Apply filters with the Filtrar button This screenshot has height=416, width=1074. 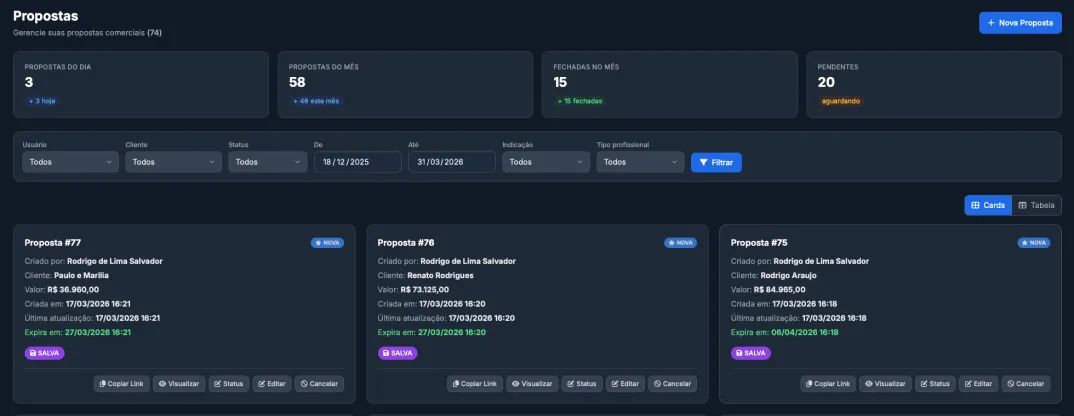click(716, 162)
